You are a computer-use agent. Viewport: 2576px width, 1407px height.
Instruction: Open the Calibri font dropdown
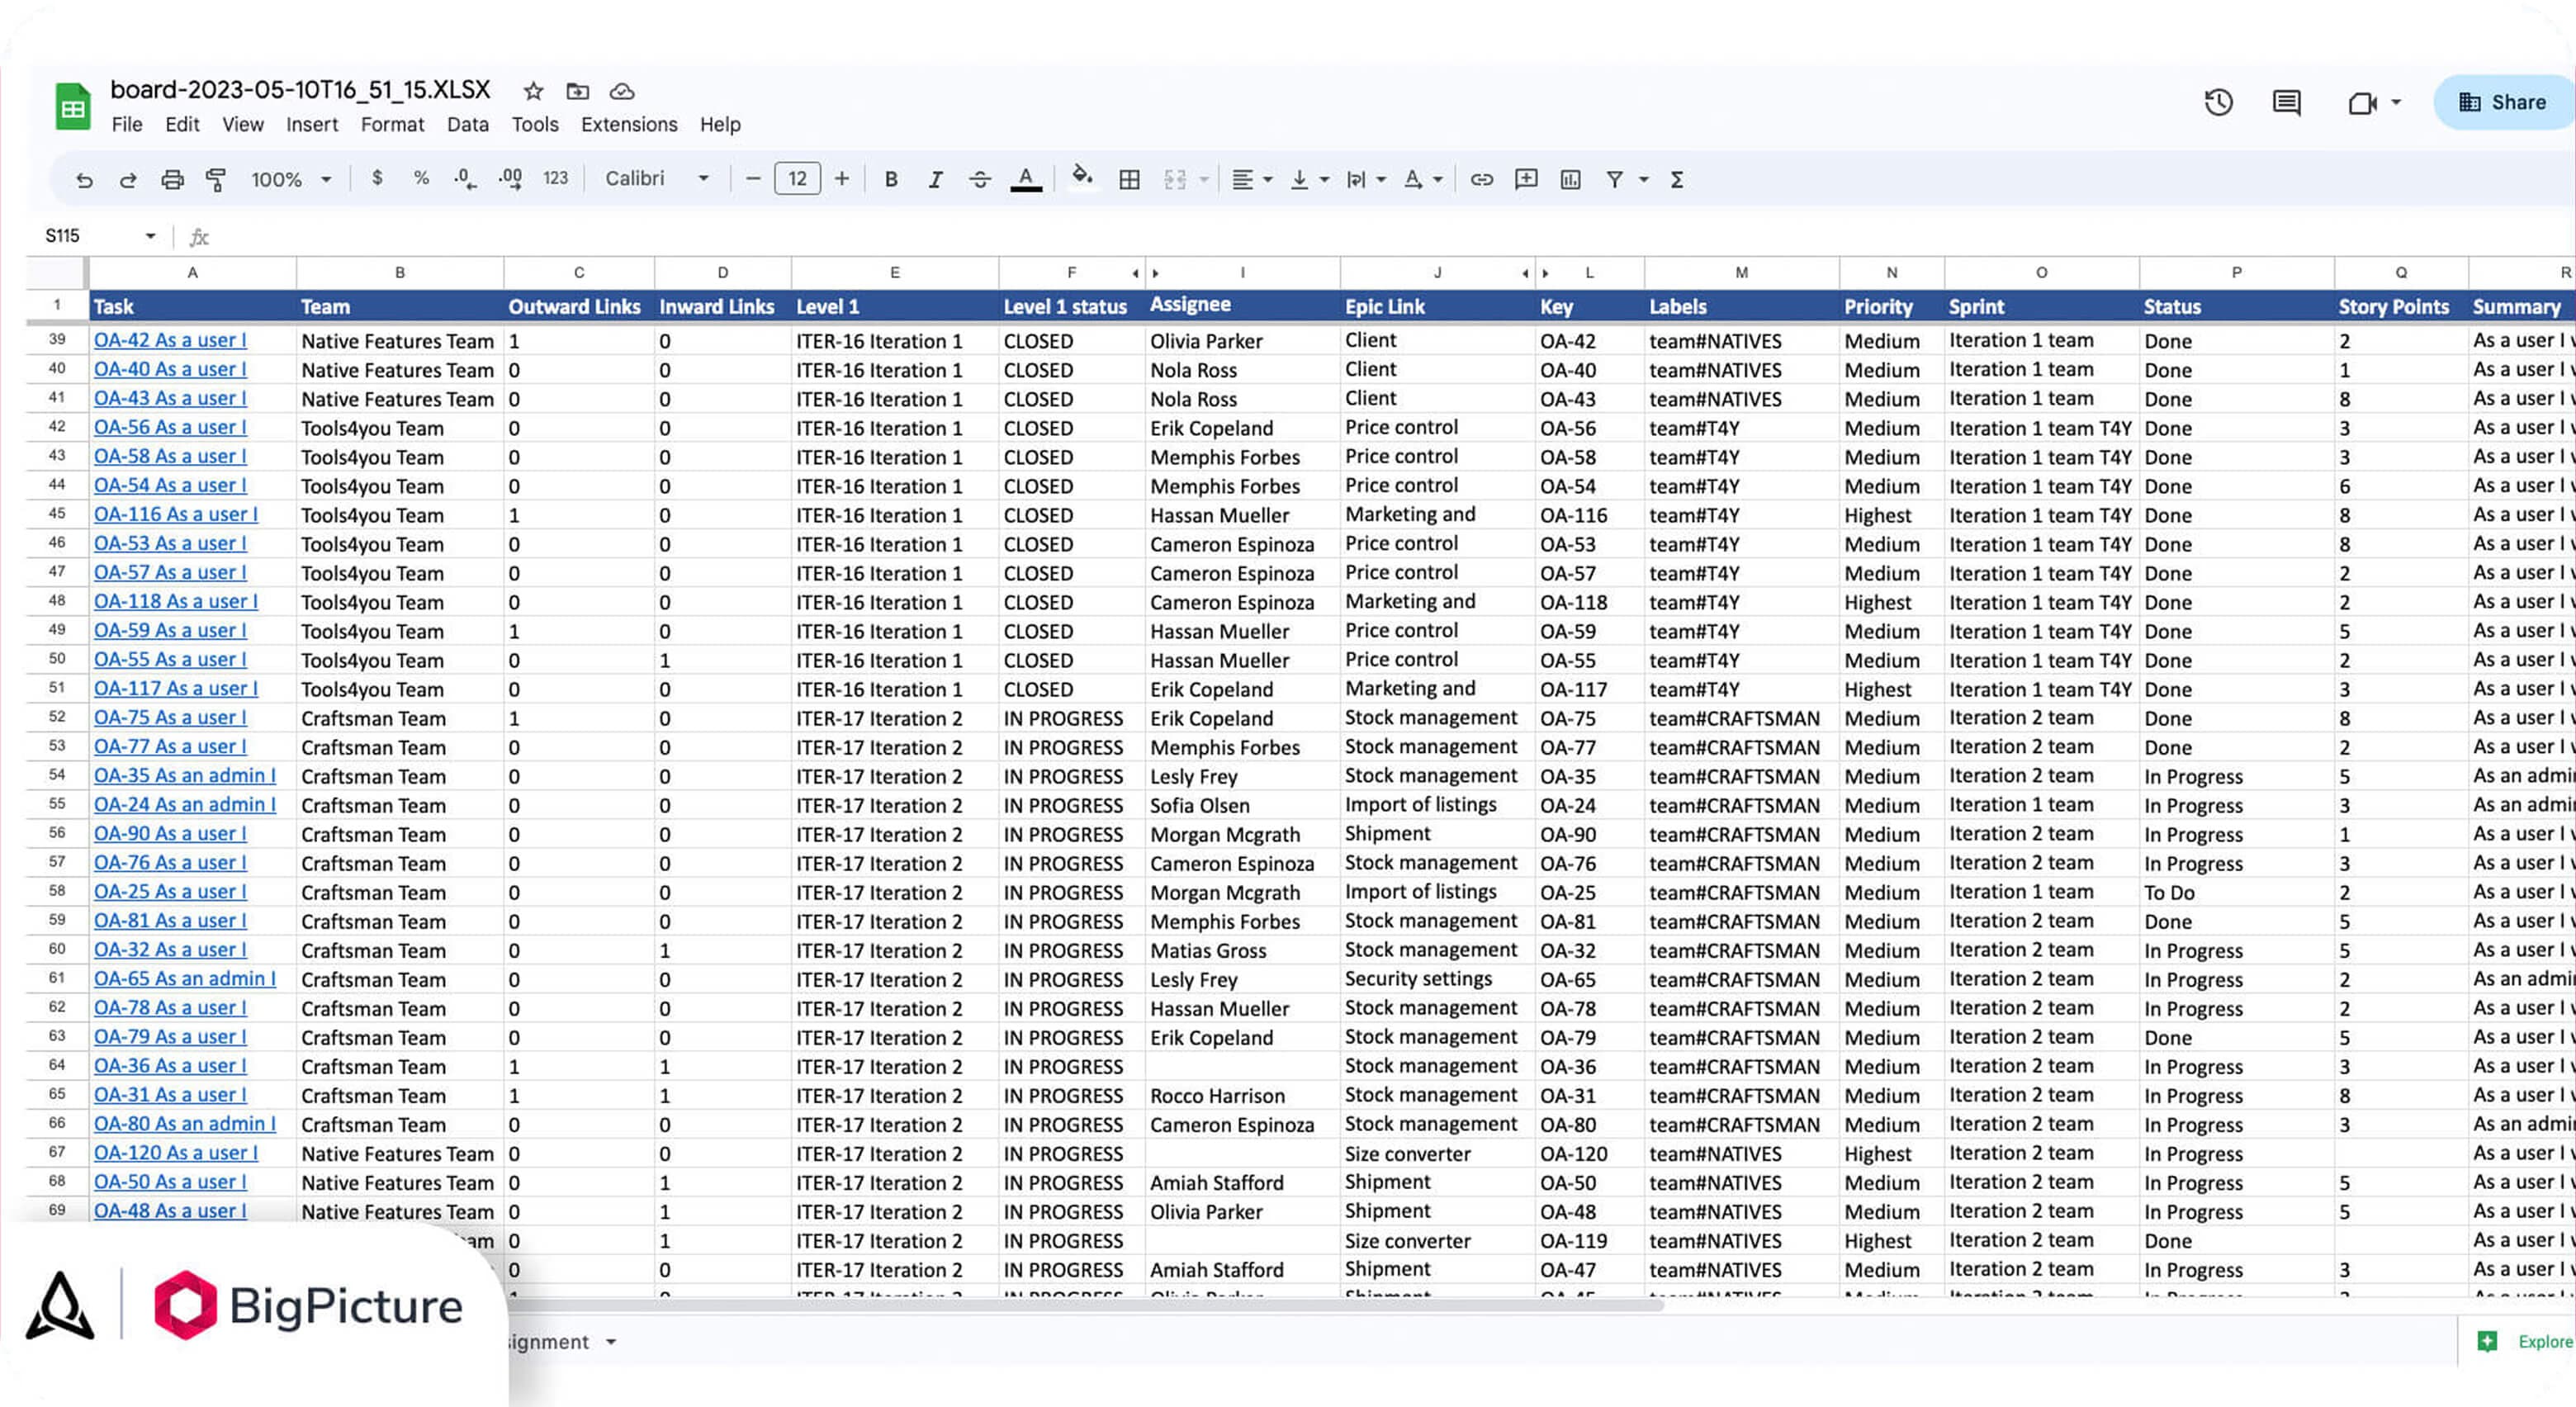657,179
